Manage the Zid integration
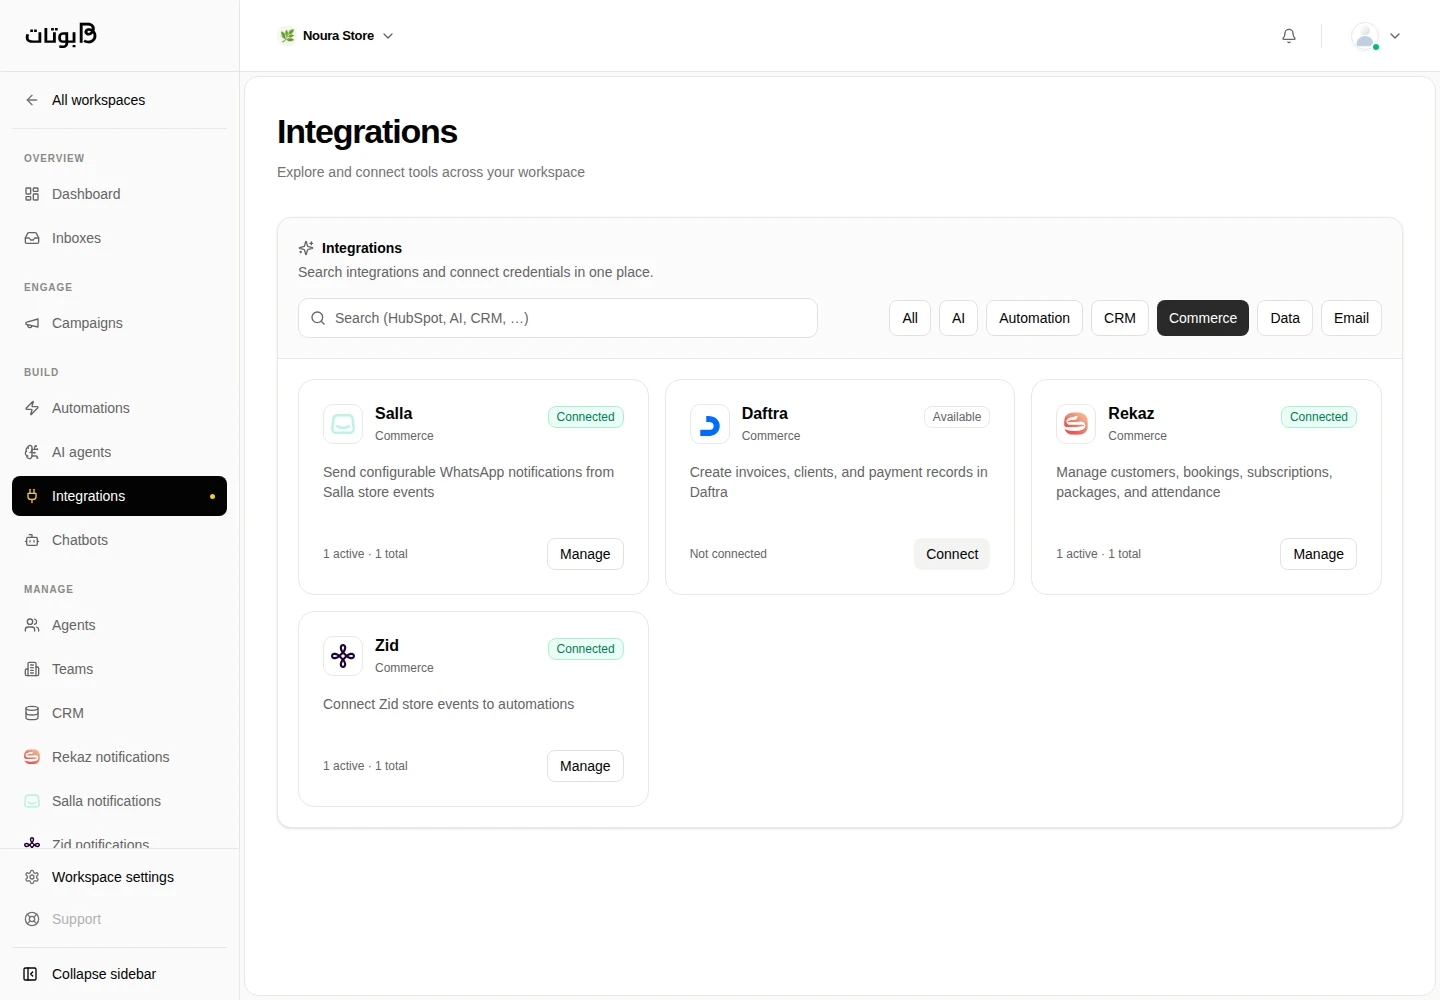 [x=585, y=766]
